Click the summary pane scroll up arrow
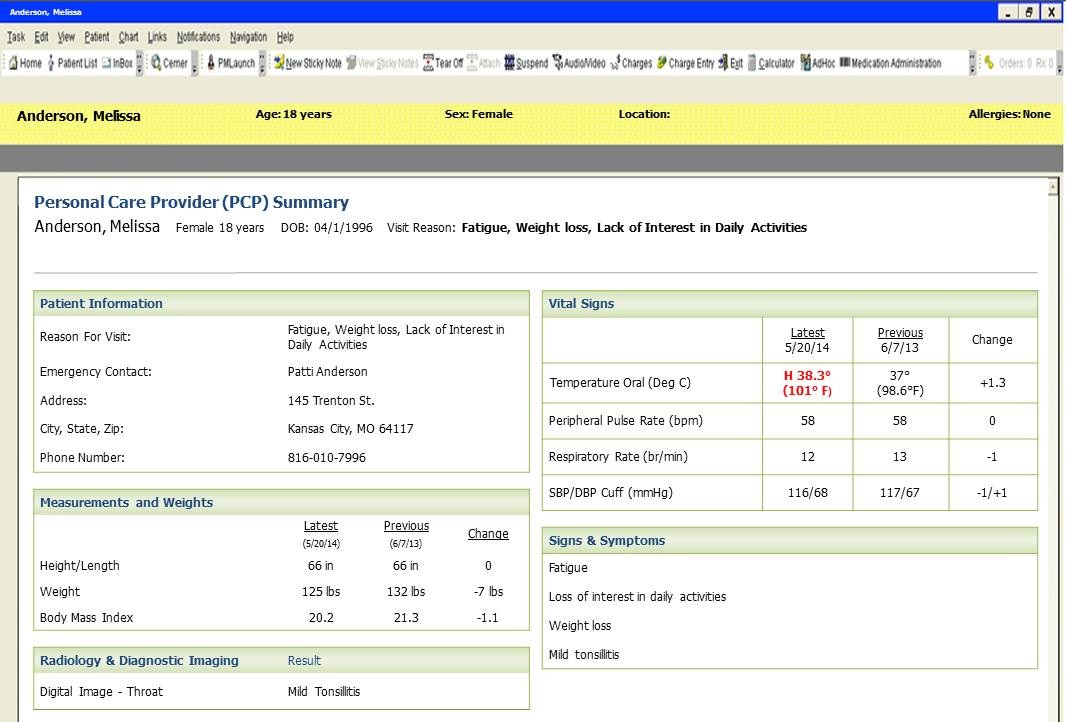 1053,186
